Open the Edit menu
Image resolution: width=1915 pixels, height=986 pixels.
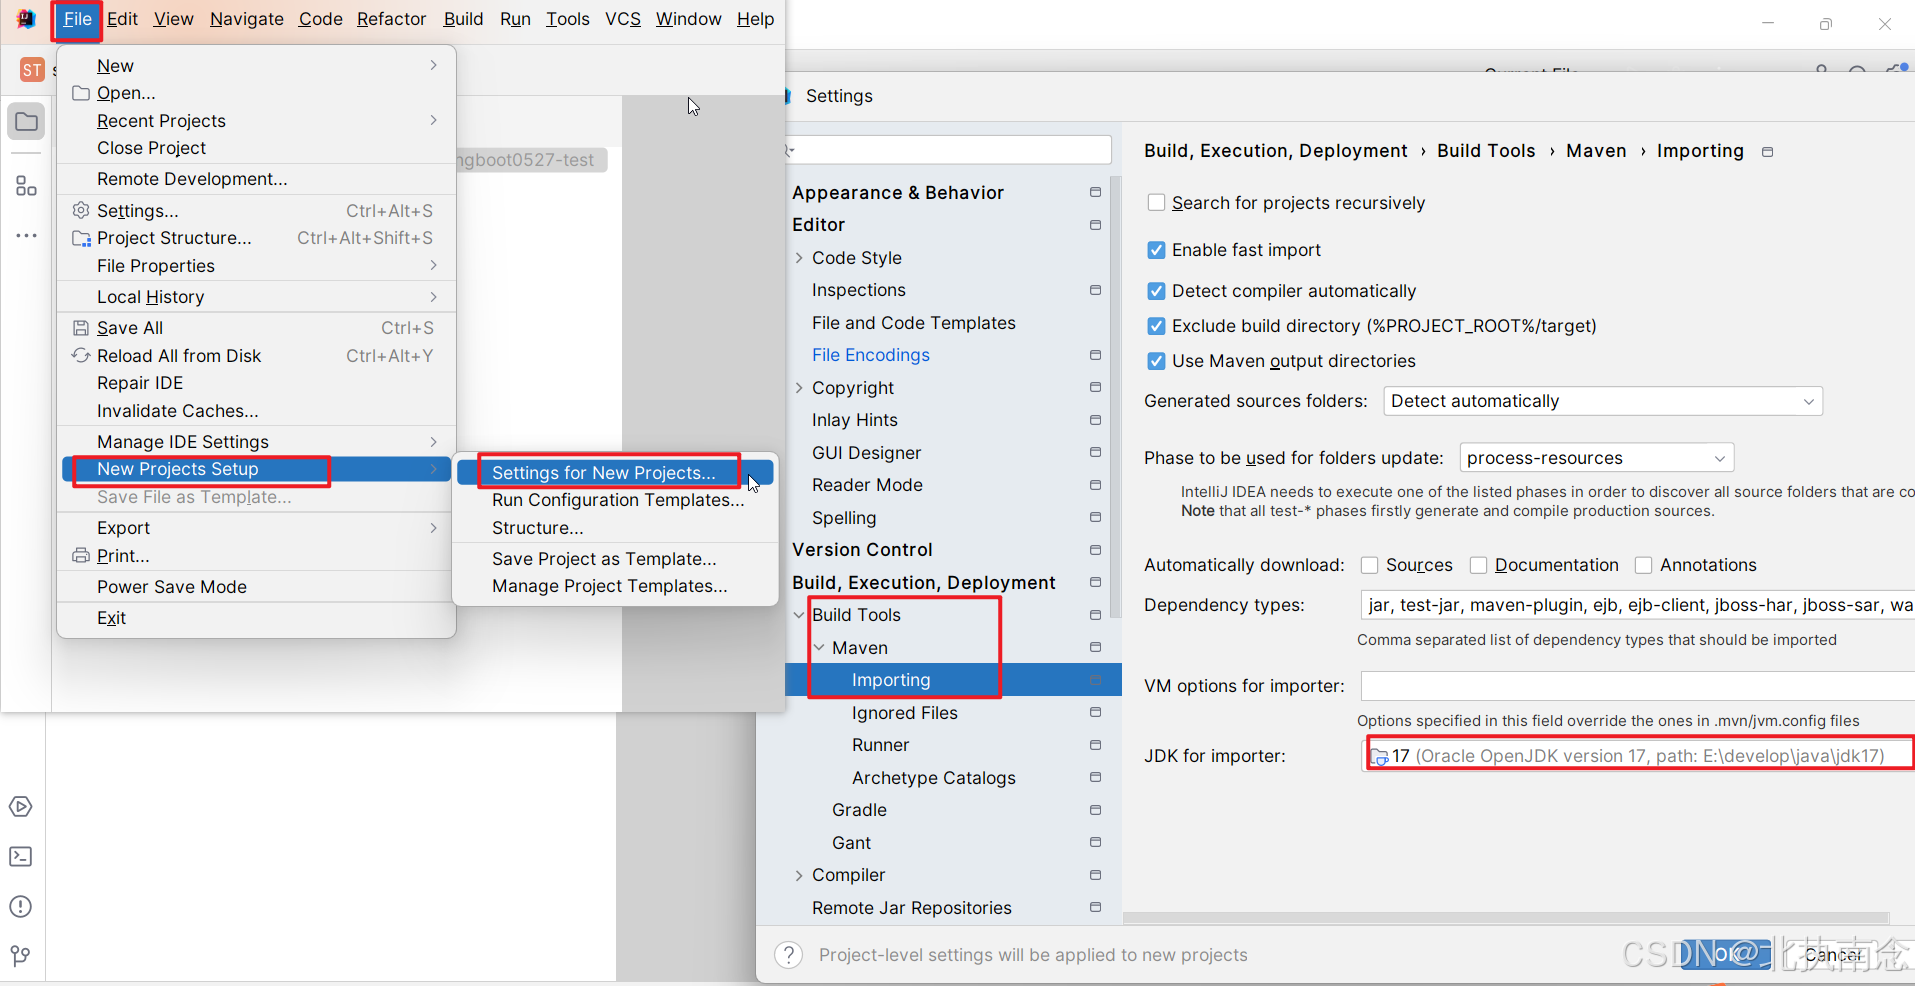[x=122, y=19]
